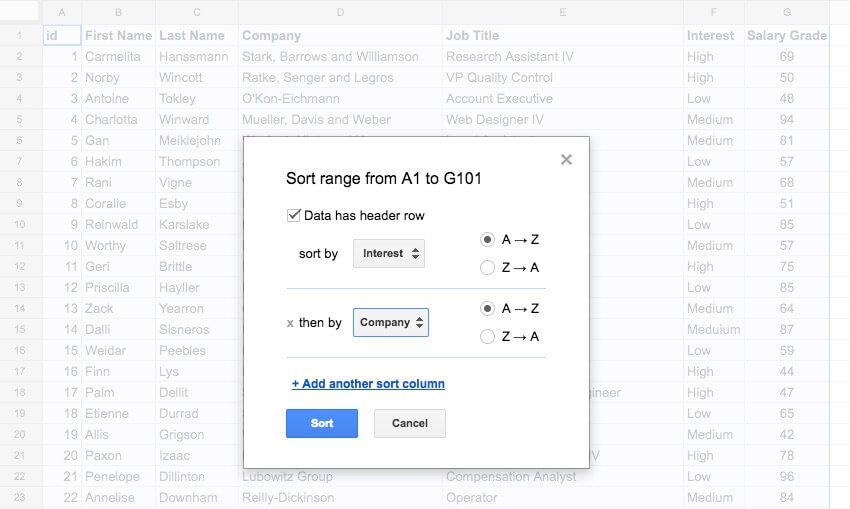Click the 'Research Assistant IV' cell
850x509 pixels.
[x=563, y=56]
